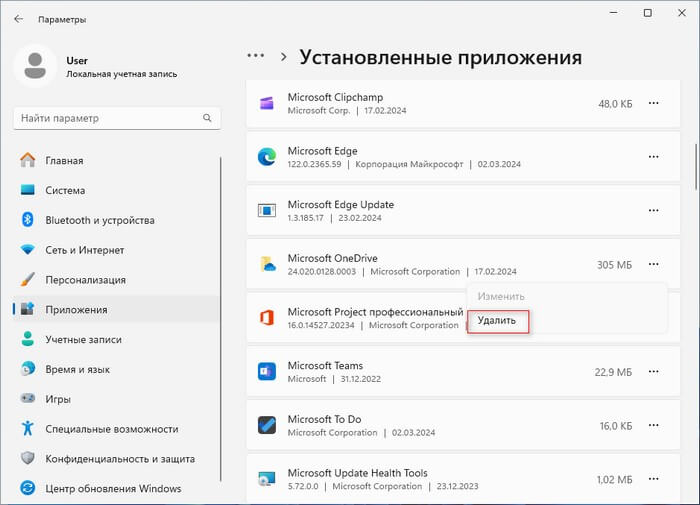Click the Microsoft Teams app icon
The width and height of the screenshot is (700, 505).
tap(267, 372)
